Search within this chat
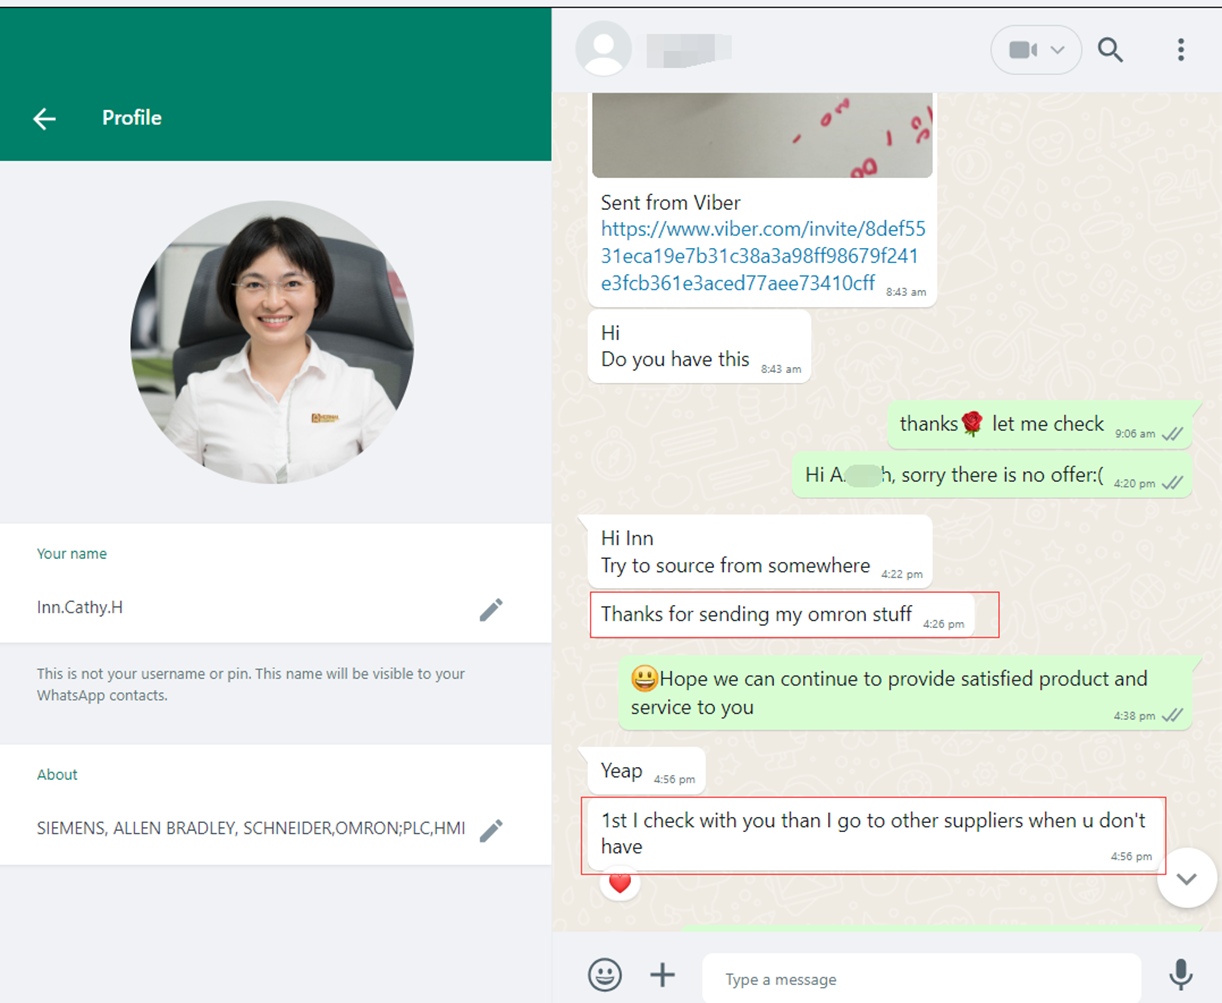This screenshot has height=1003, width=1222. tap(1110, 50)
